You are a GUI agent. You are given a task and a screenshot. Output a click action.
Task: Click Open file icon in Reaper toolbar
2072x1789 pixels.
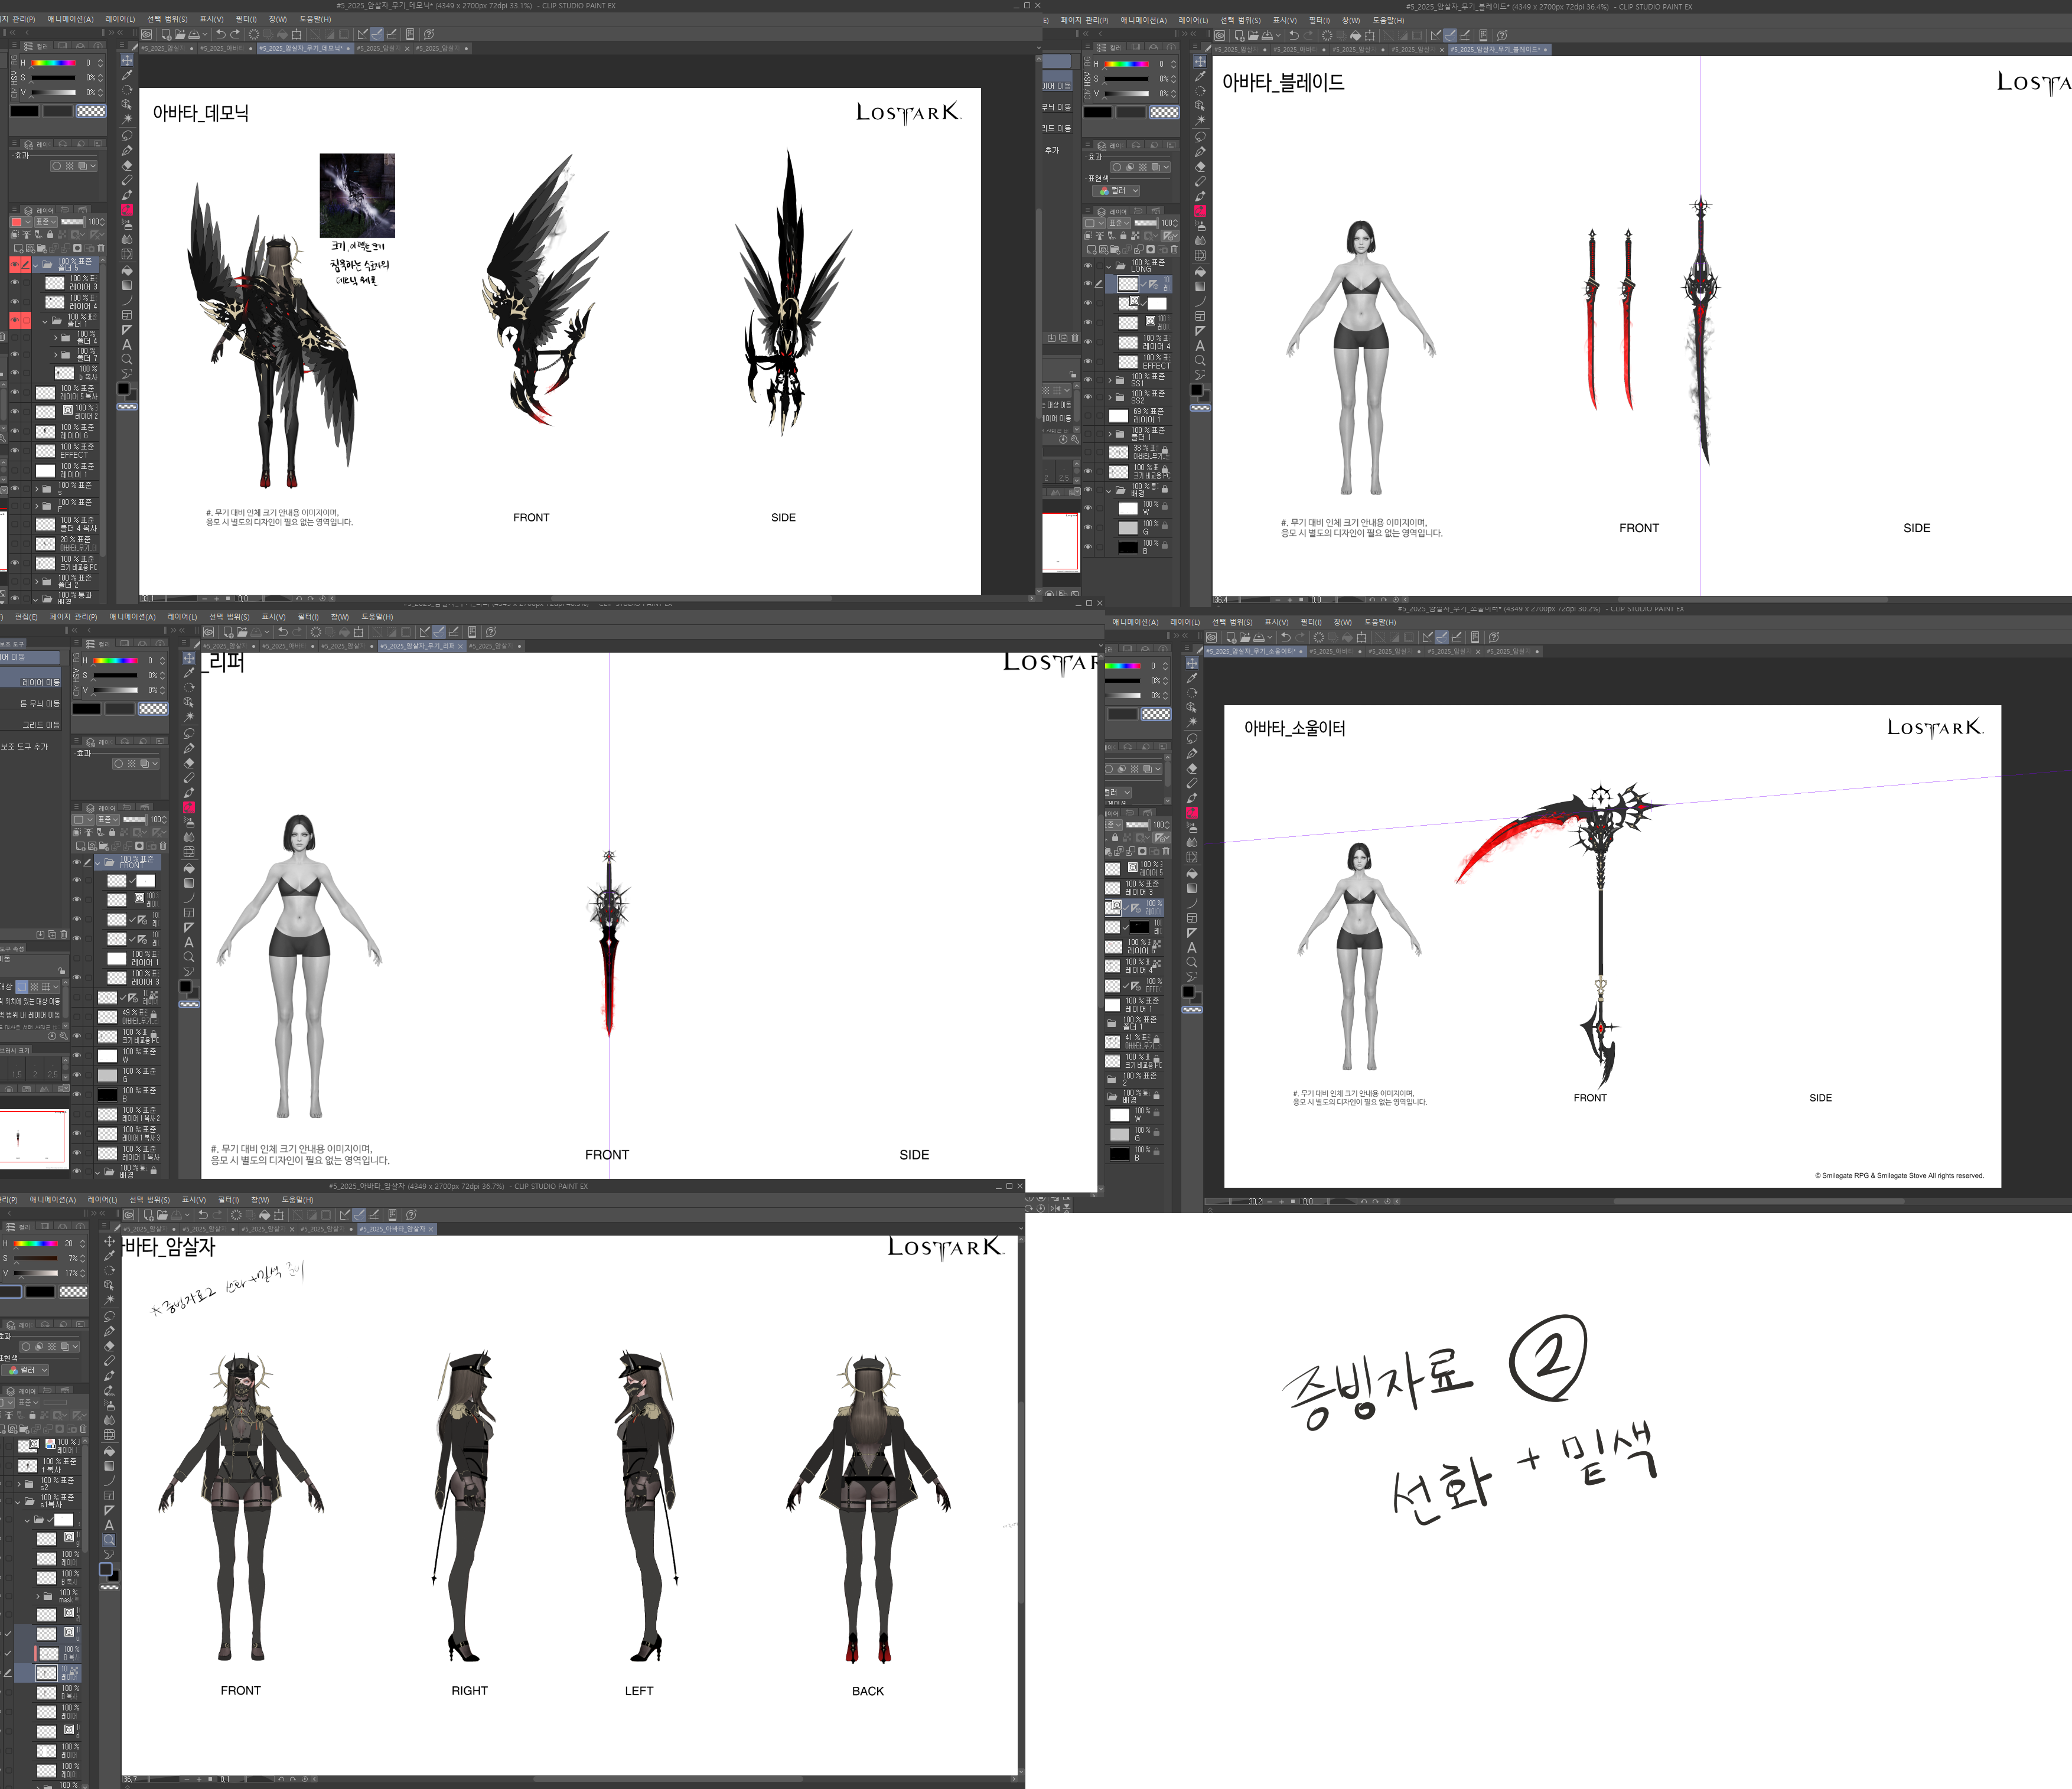click(243, 632)
